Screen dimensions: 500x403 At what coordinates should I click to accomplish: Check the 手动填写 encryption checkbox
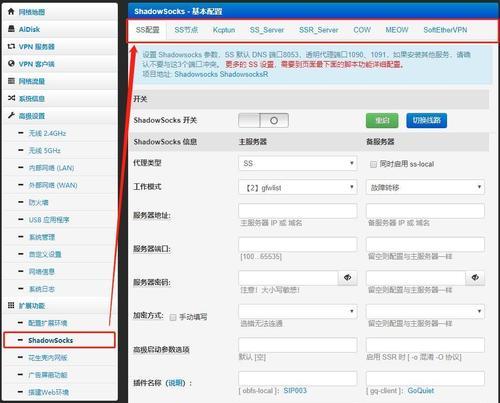tap(173, 317)
